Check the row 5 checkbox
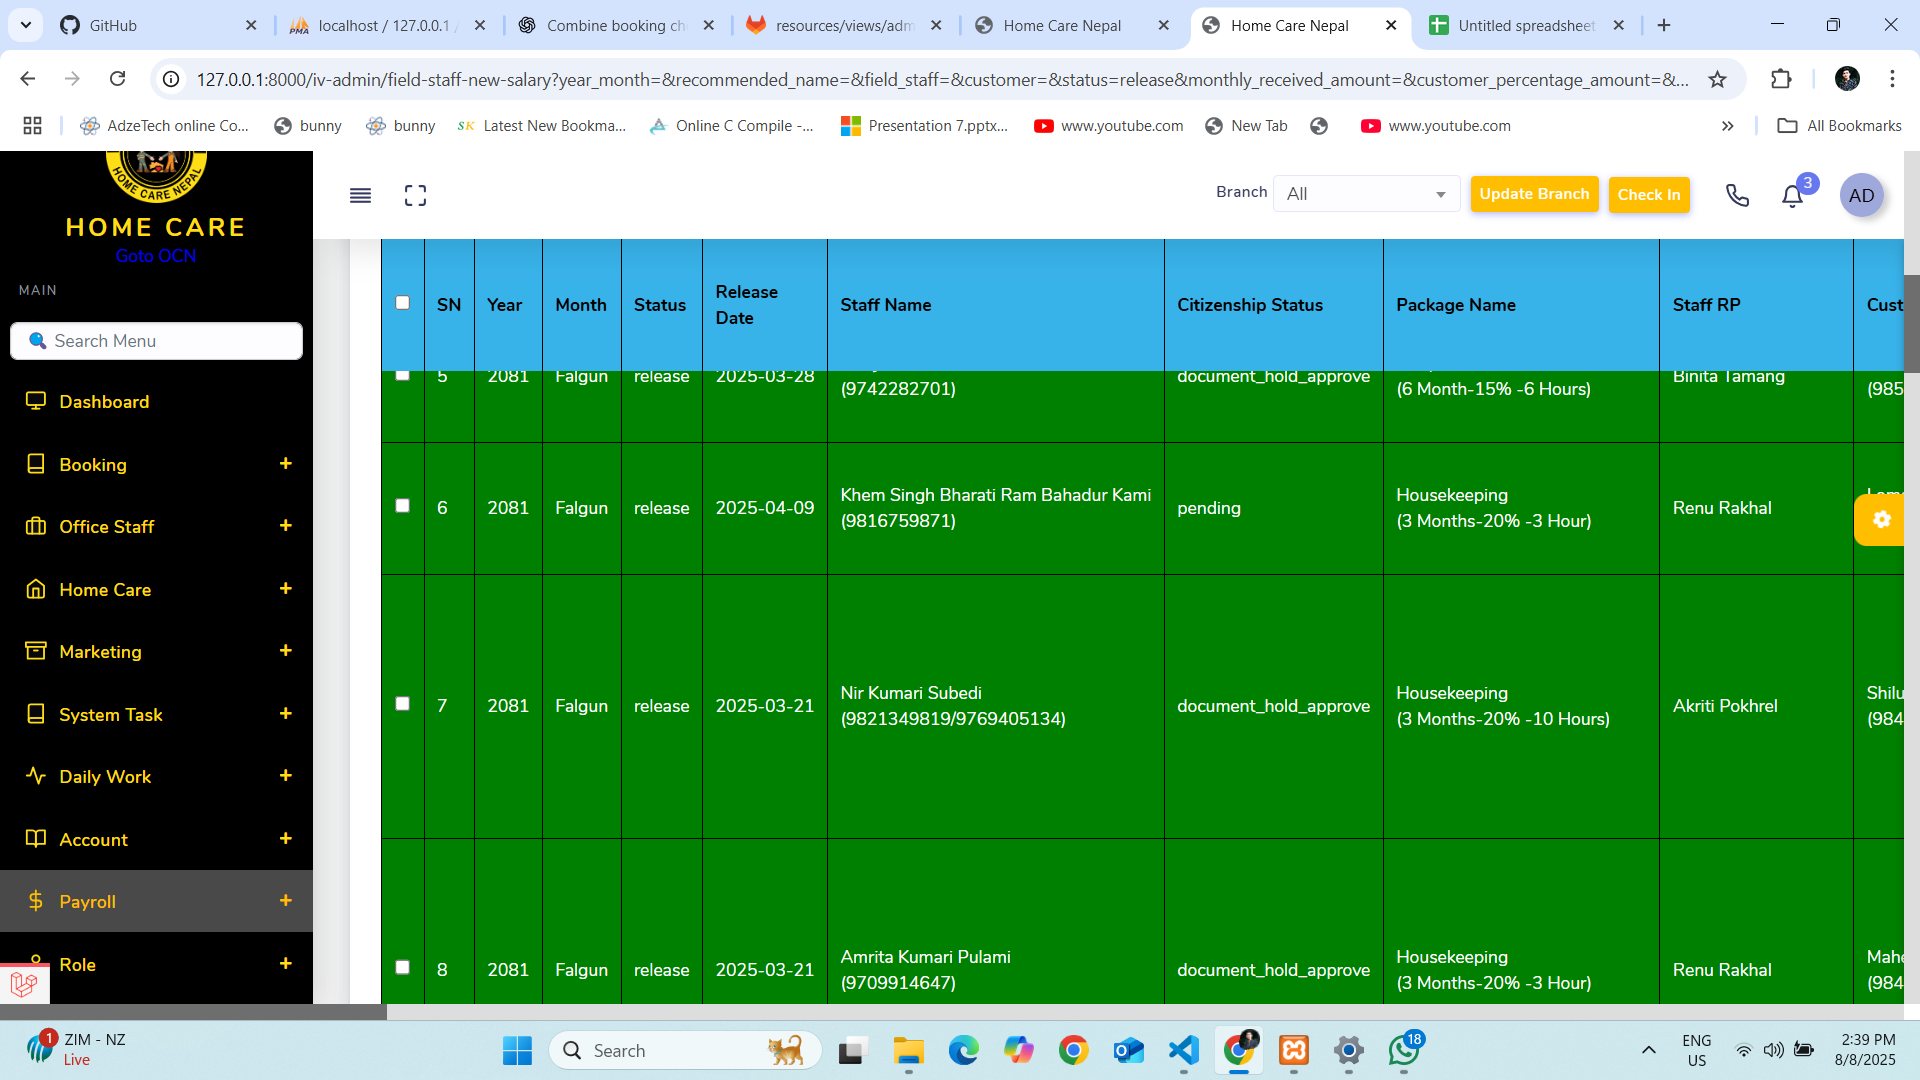Viewport: 1920px width, 1080px height. [402, 376]
